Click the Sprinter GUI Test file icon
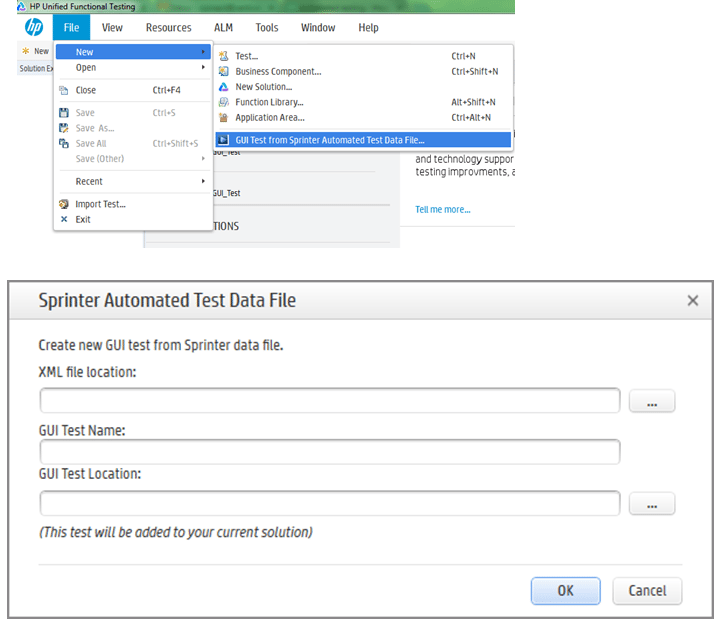Image resolution: width=724 pixels, height=630 pixels. click(x=223, y=140)
